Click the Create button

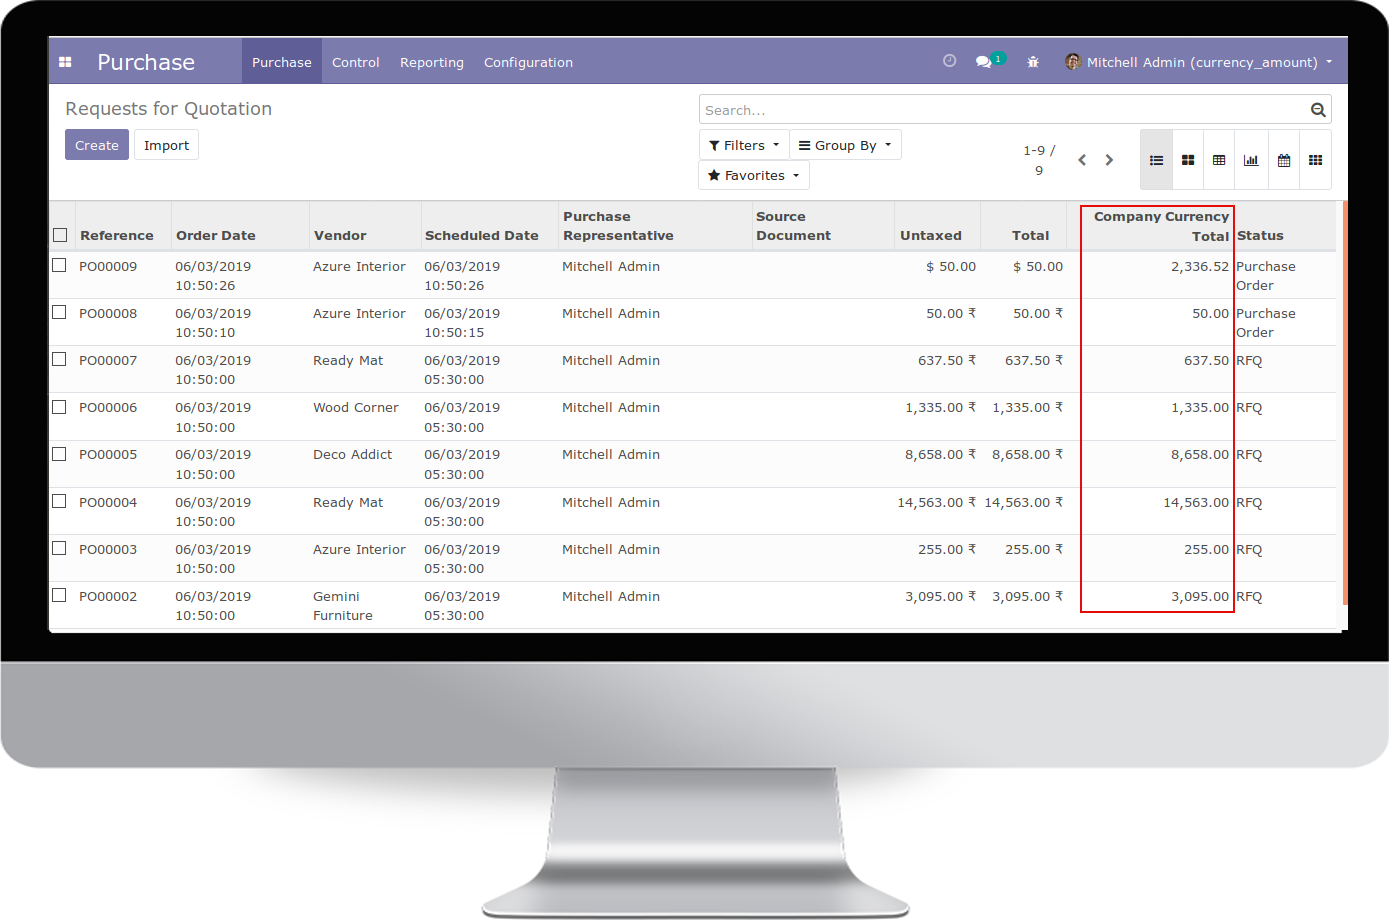[97, 145]
